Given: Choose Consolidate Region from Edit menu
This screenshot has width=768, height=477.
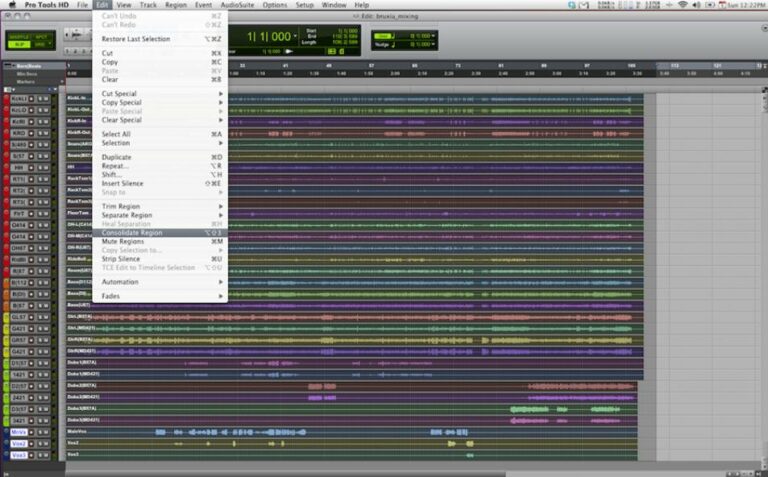Looking at the screenshot, I should coord(162,233).
